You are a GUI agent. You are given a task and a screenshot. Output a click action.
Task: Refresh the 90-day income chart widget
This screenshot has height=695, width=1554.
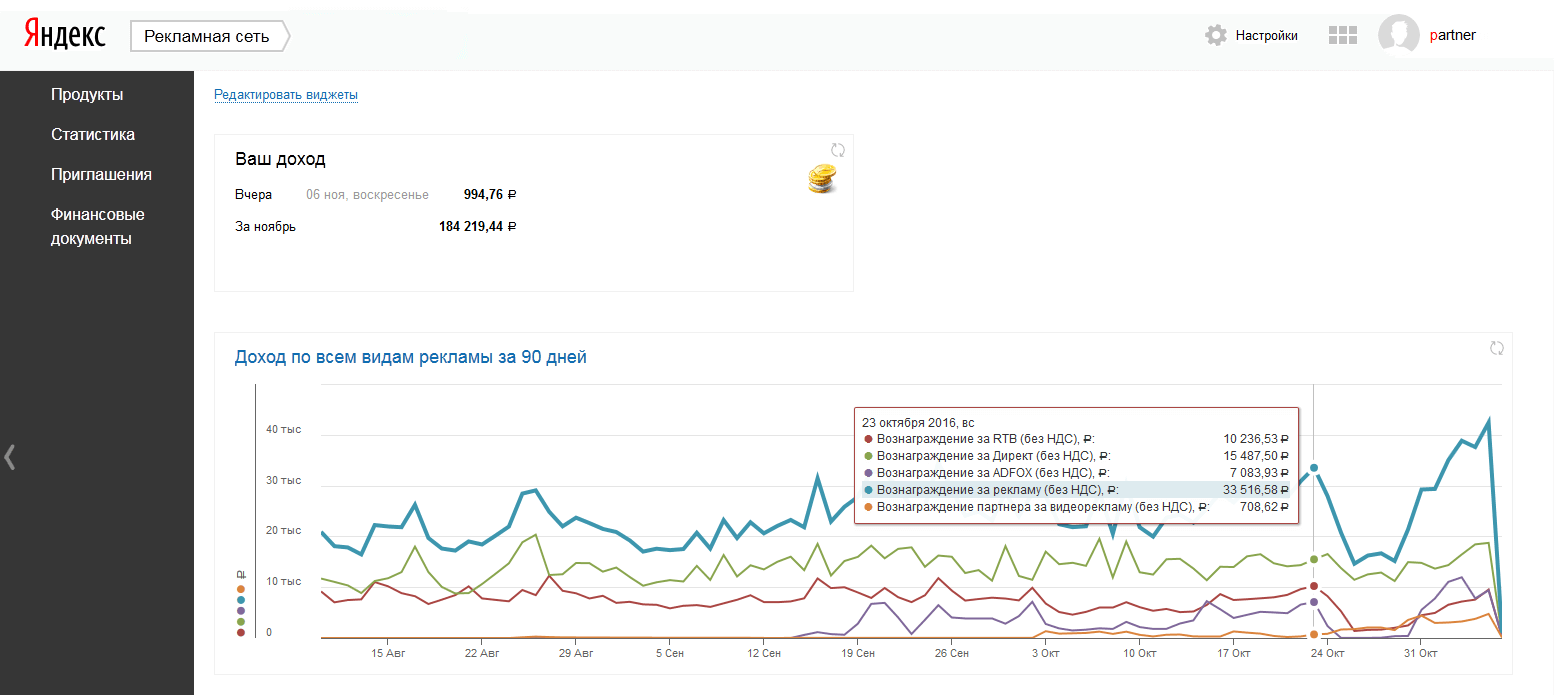(x=1497, y=348)
